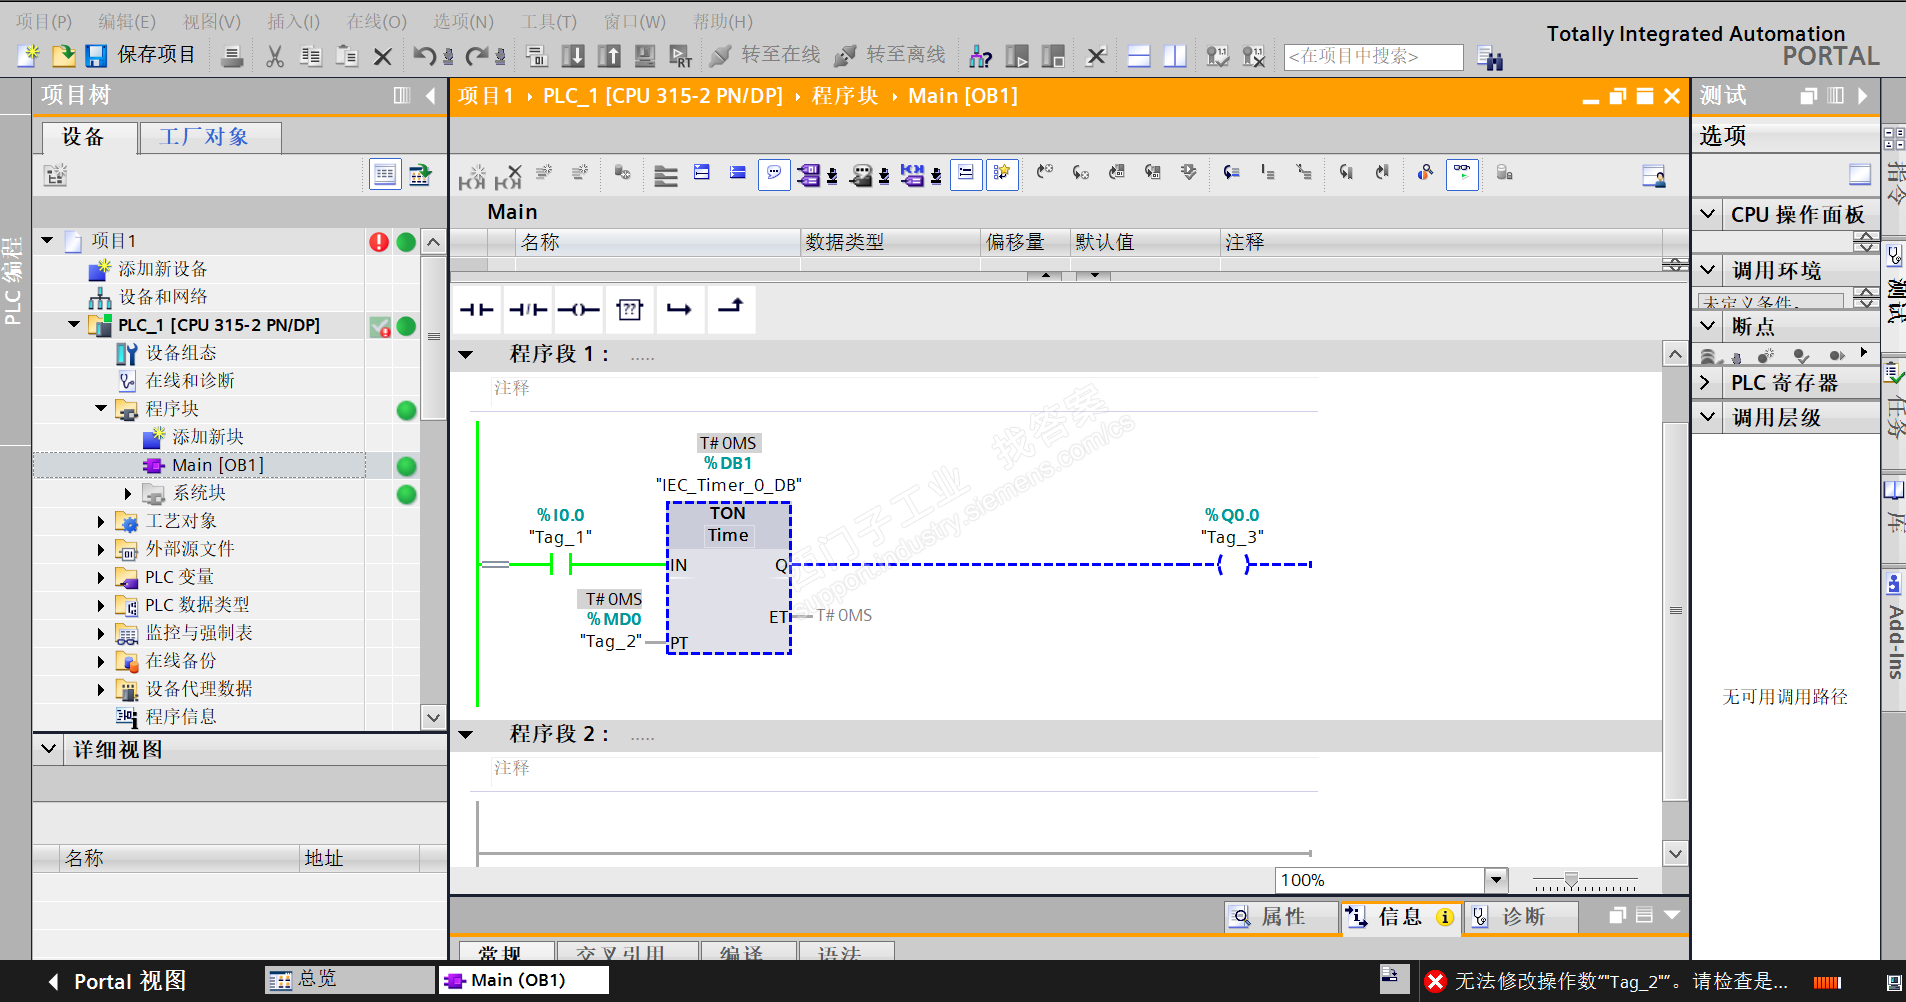Click the scissors cut icon
This screenshot has width=1906, height=1002.
coord(275,56)
